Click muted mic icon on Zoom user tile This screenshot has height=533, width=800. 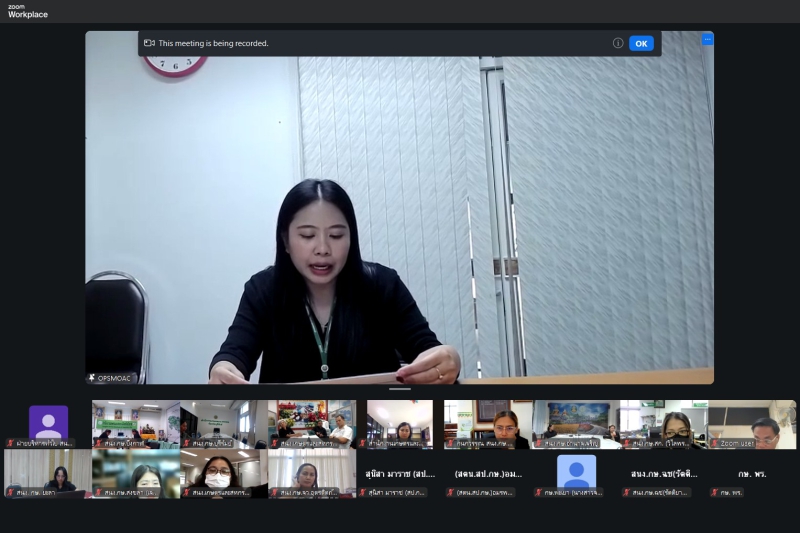[714, 443]
